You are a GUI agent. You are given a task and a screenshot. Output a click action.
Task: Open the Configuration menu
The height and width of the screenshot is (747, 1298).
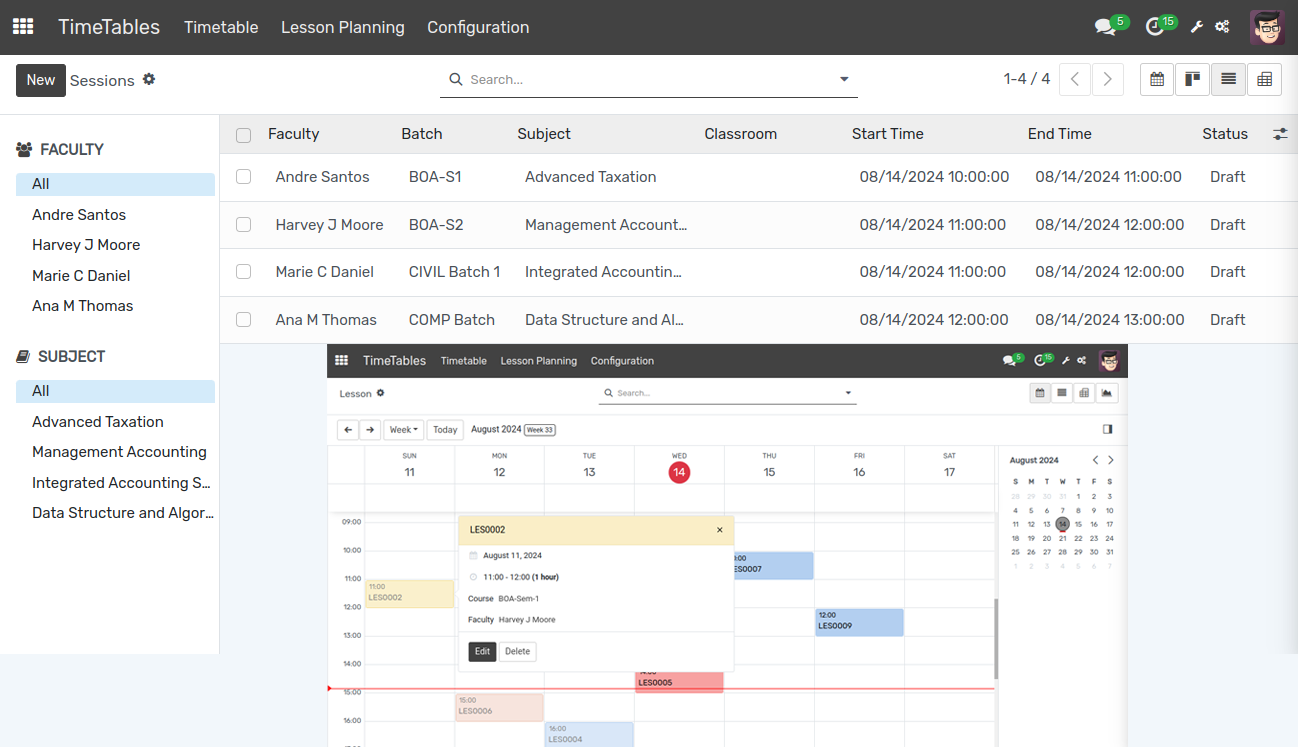point(478,27)
